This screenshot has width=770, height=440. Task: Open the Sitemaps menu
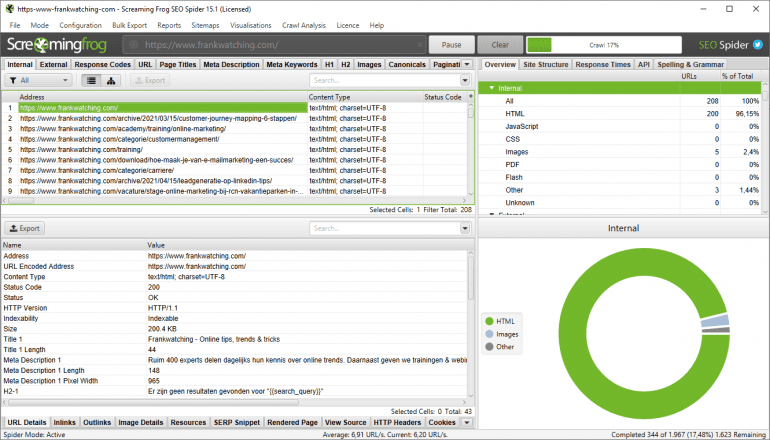pos(205,25)
